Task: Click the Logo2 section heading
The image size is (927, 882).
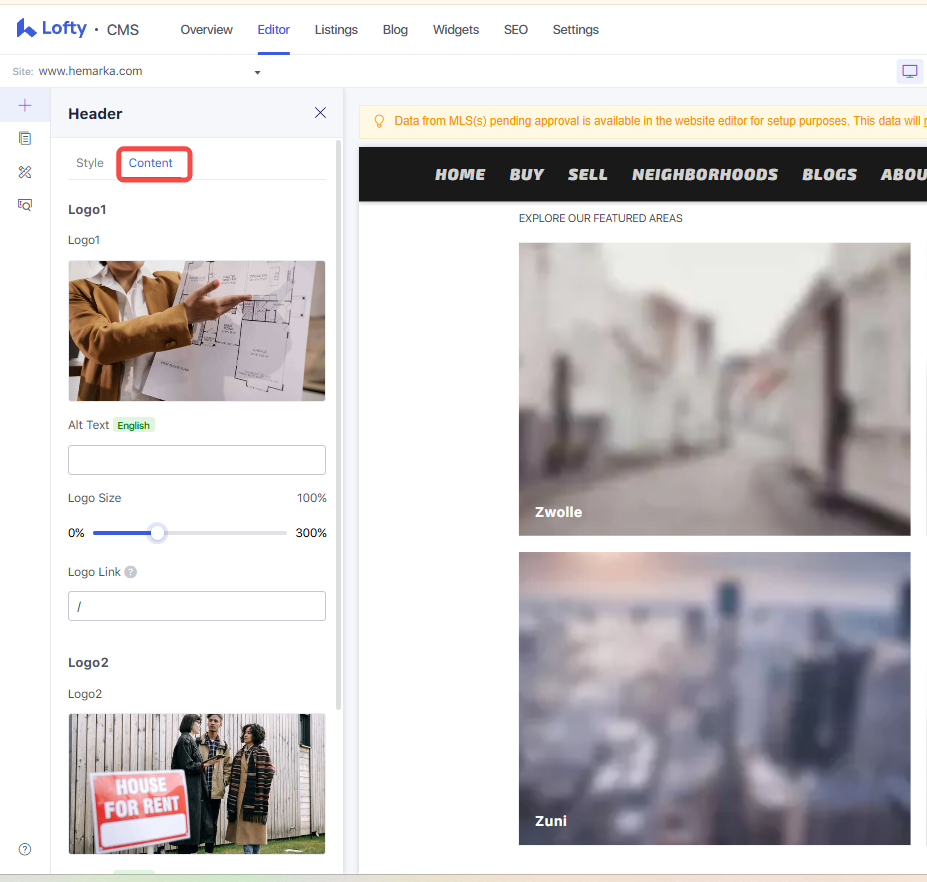Action: click(x=88, y=663)
